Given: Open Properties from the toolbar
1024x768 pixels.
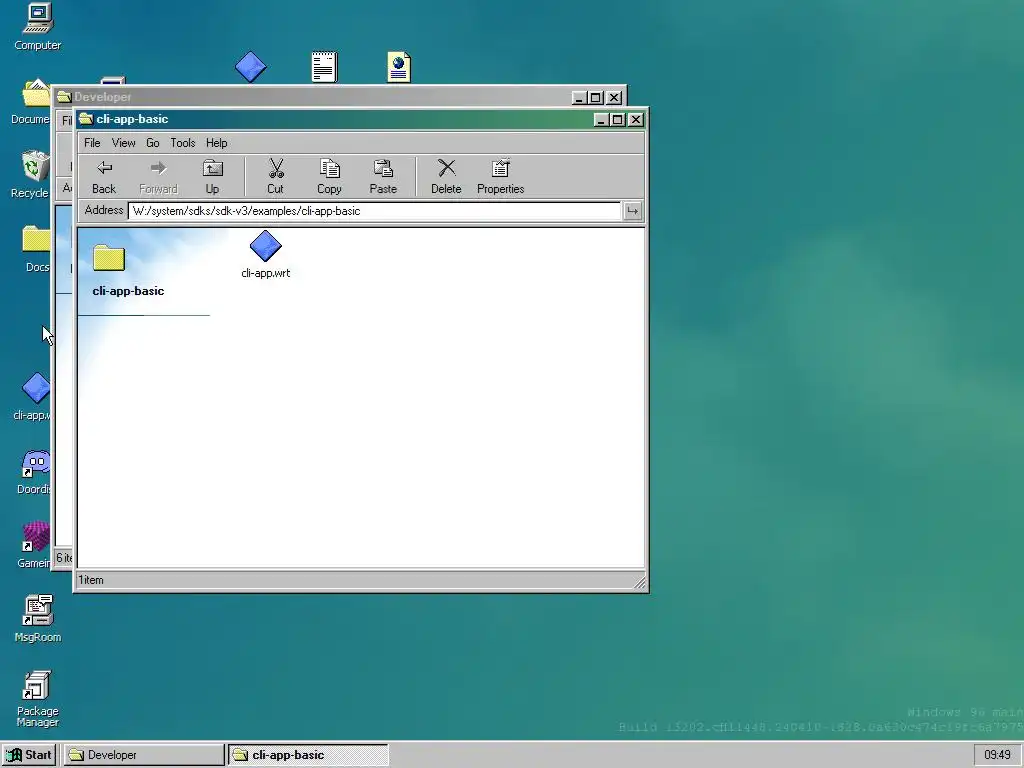Looking at the screenshot, I should tap(500, 177).
